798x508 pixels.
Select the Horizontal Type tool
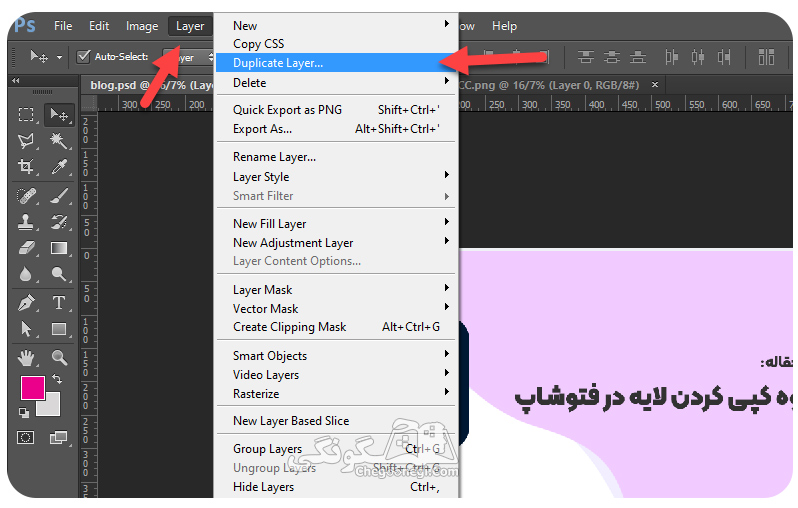coord(59,303)
